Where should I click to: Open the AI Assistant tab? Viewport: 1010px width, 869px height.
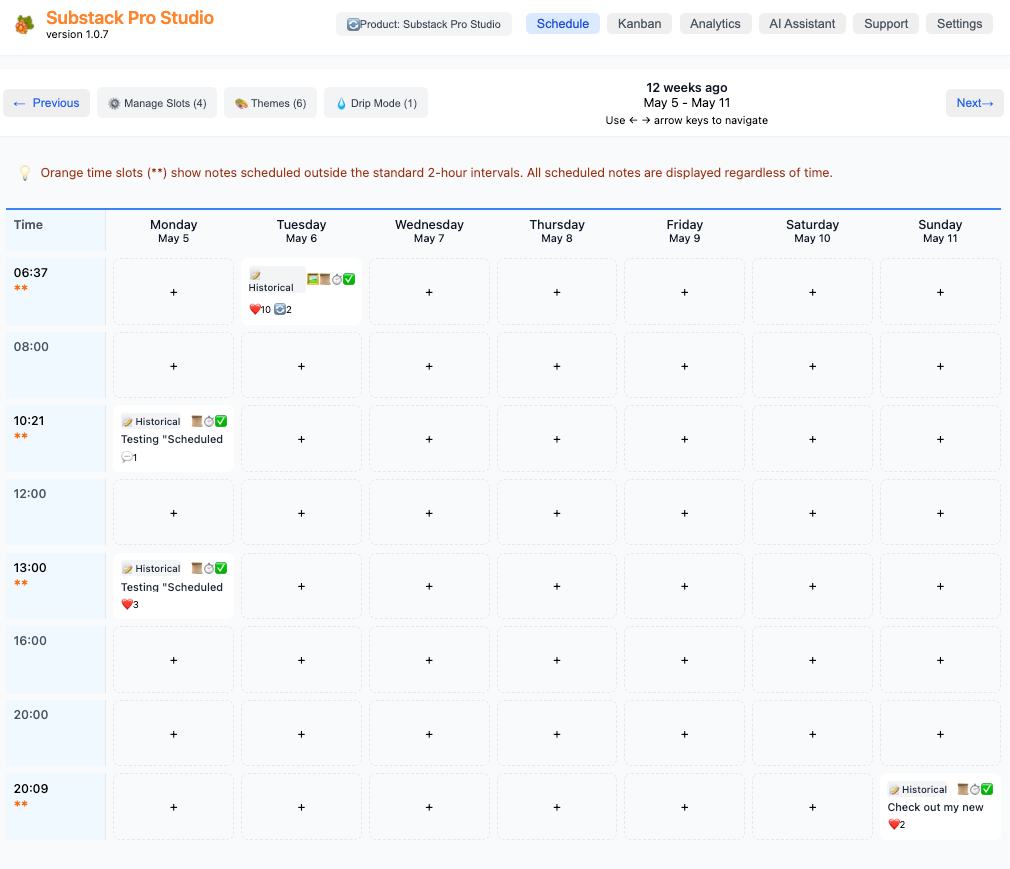[802, 24]
